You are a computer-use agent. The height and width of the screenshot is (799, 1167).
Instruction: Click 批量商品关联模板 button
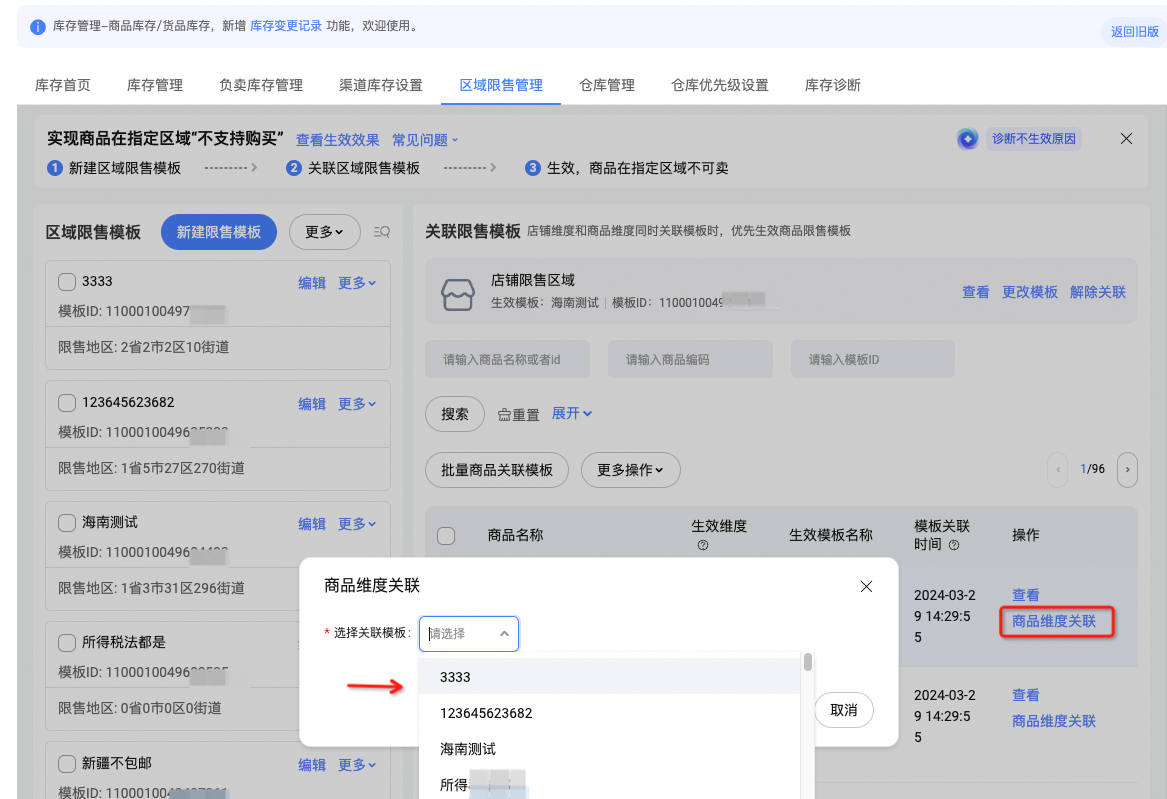click(x=497, y=470)
